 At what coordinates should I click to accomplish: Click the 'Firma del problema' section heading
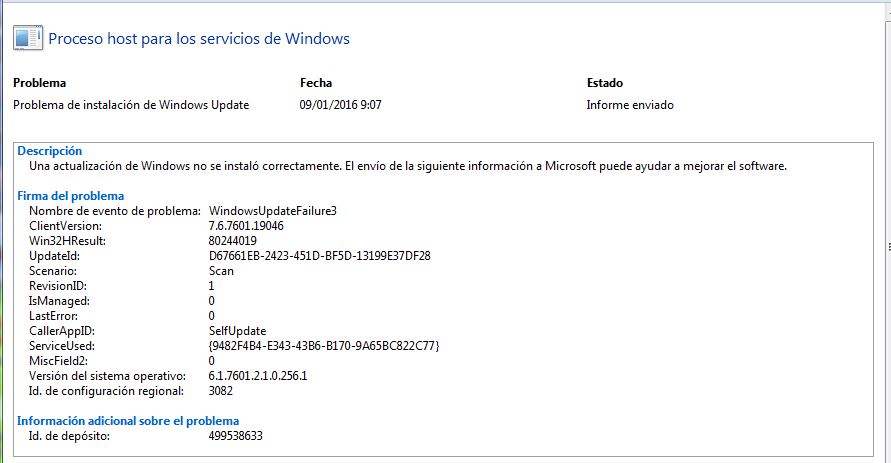71,196
